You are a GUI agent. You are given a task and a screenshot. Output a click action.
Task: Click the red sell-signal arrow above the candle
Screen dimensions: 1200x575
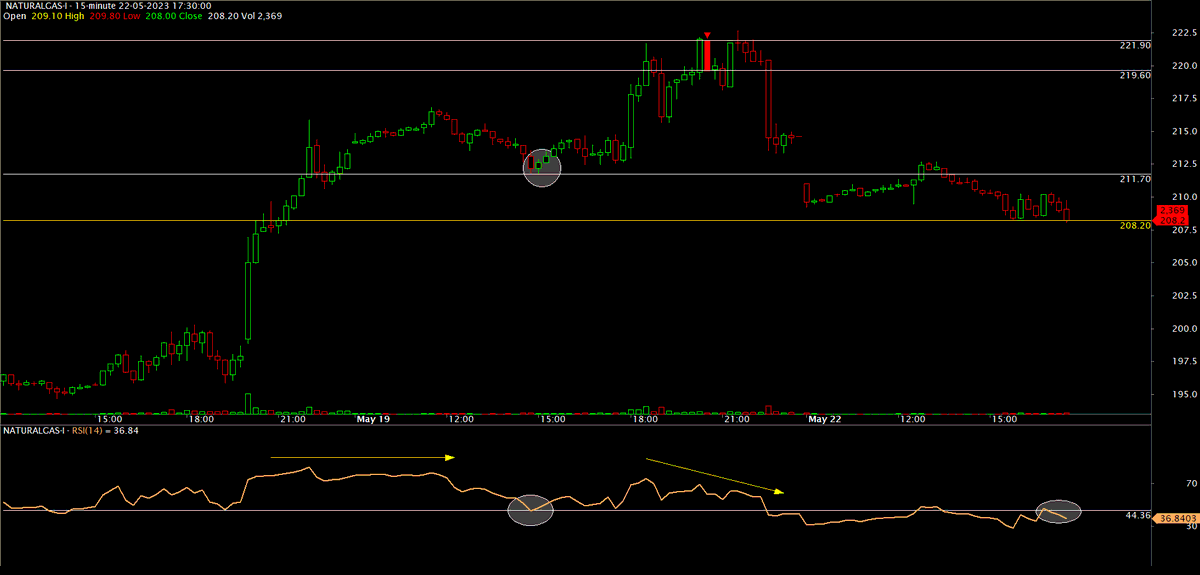coord(707,35)
